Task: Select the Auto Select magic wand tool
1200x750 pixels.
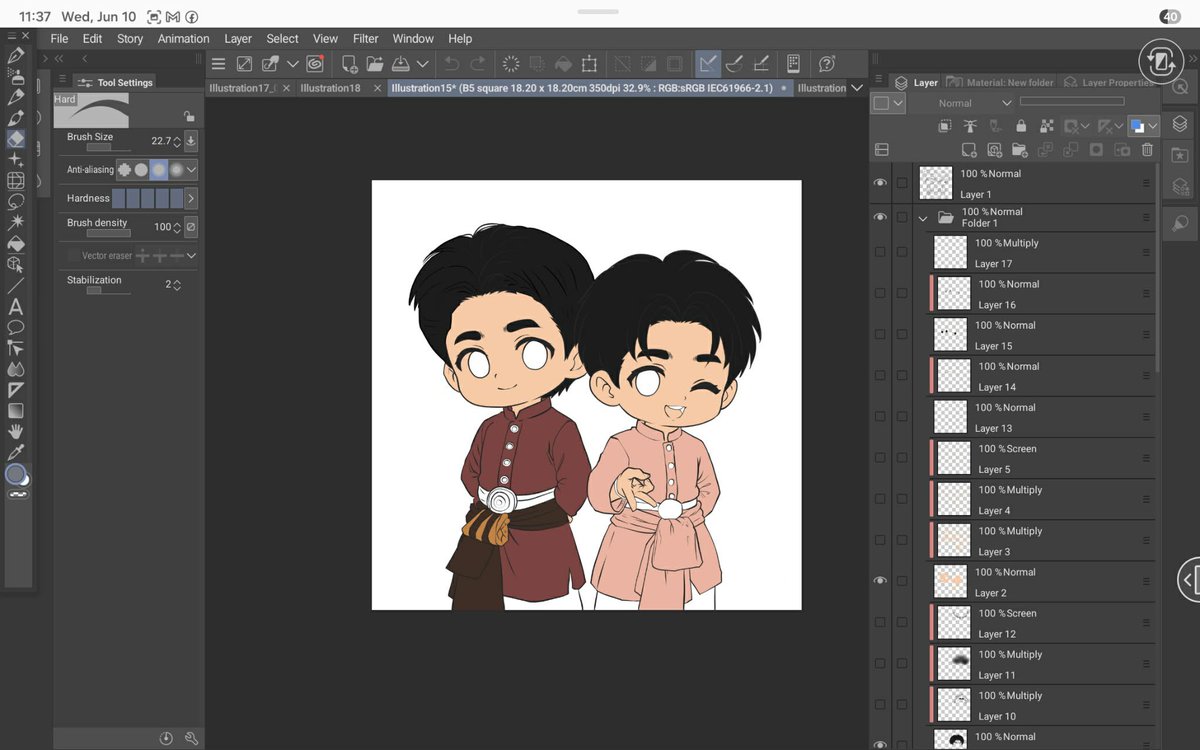Action: pos(15,222)
